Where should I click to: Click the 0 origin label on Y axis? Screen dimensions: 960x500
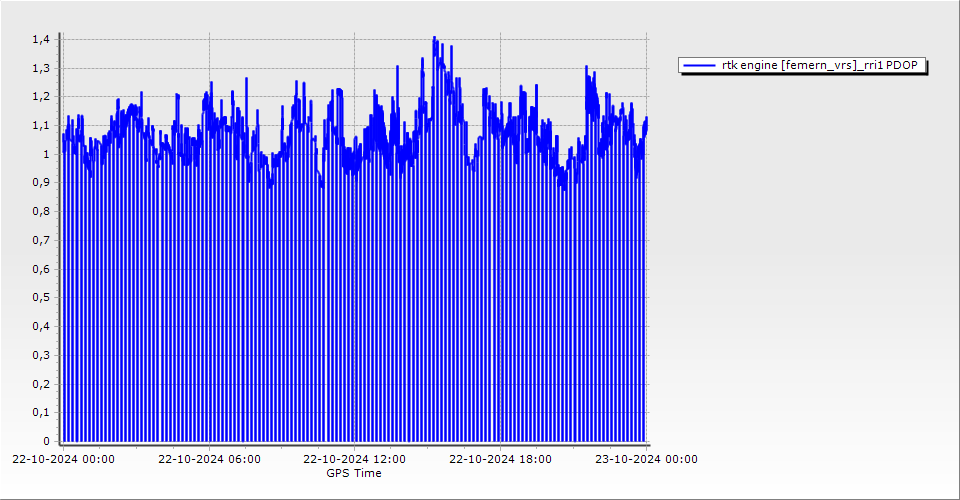point(45,441)
